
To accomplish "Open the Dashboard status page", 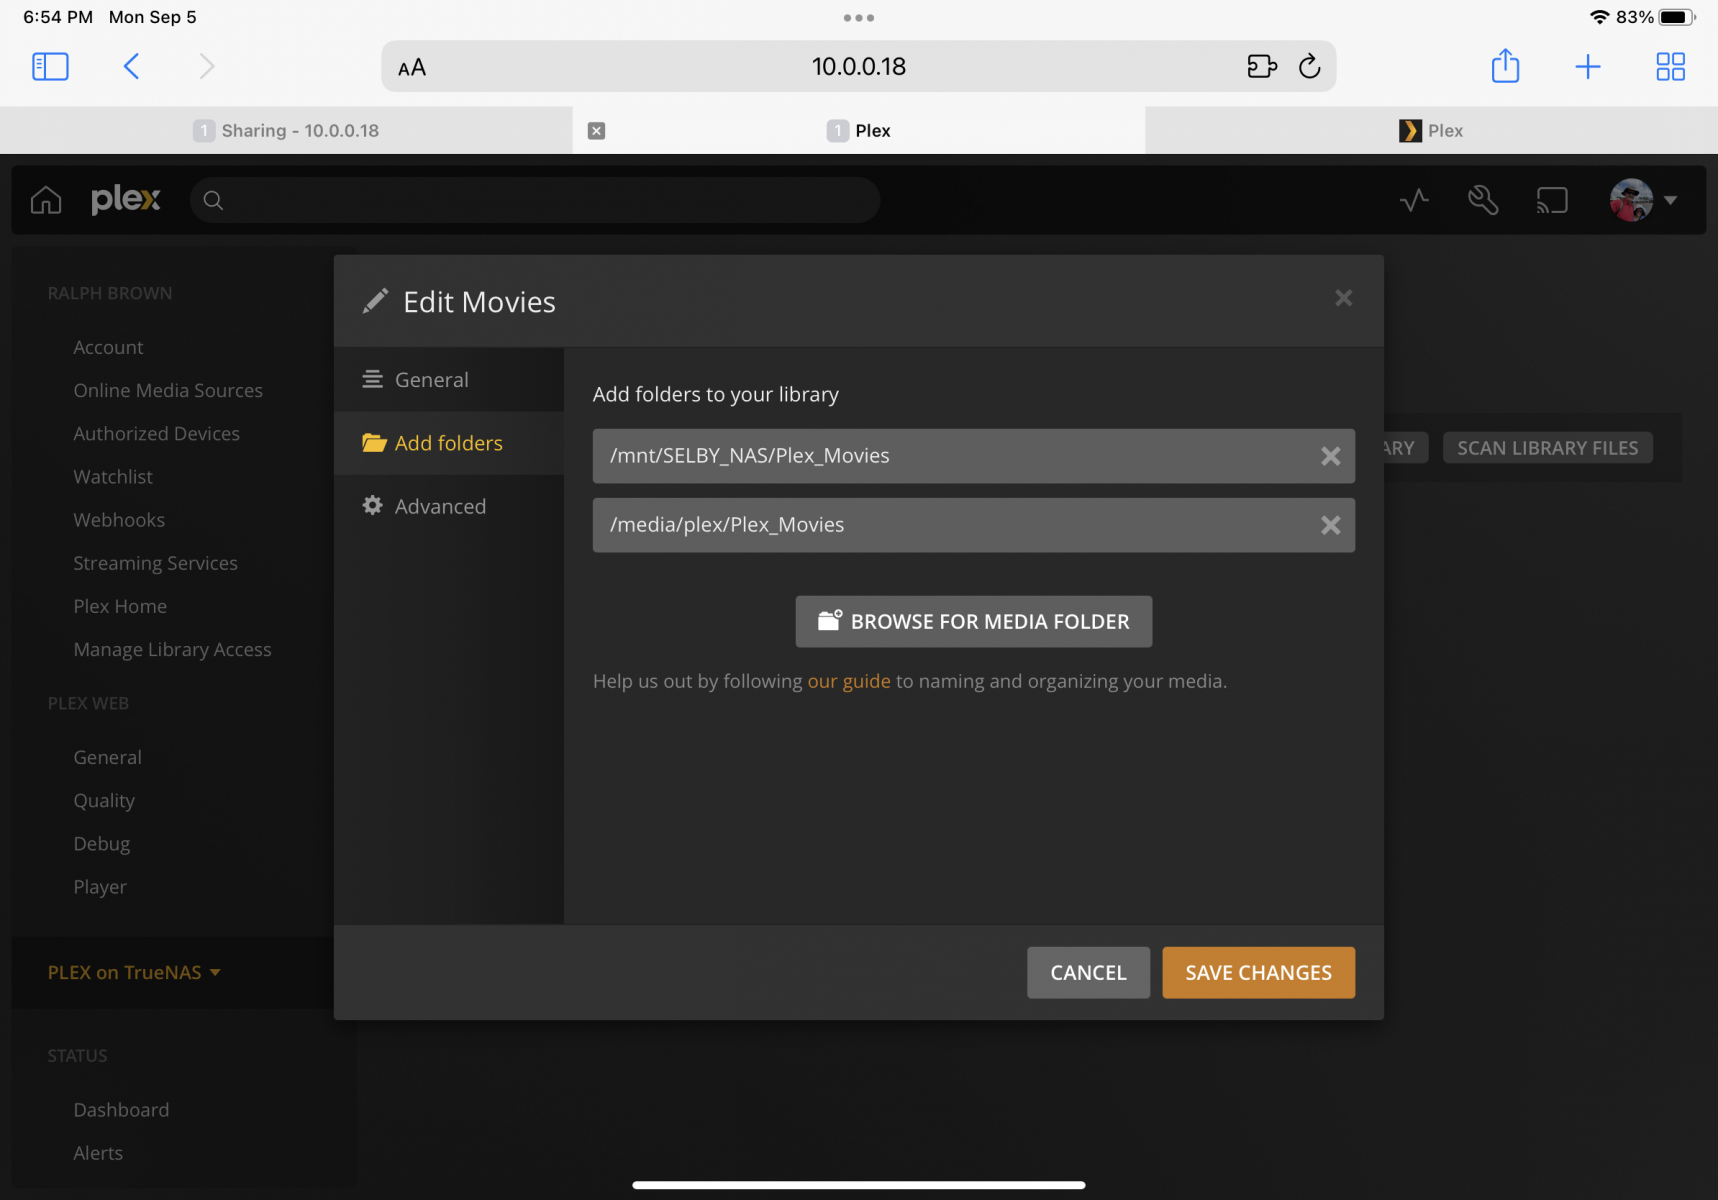I will pyautogui.click(x=121, y=1110).
